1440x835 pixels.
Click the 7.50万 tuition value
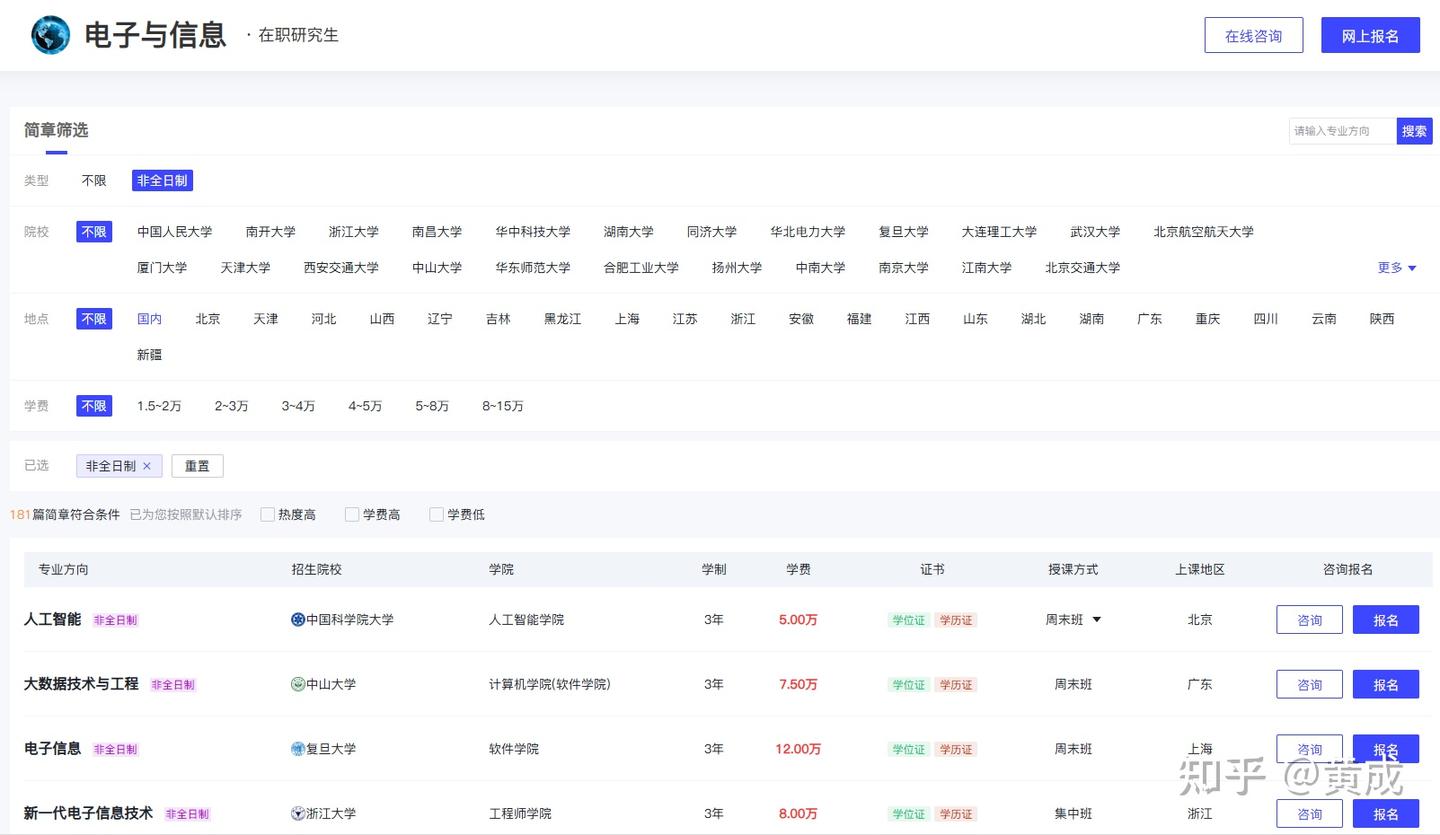[798, 685]
